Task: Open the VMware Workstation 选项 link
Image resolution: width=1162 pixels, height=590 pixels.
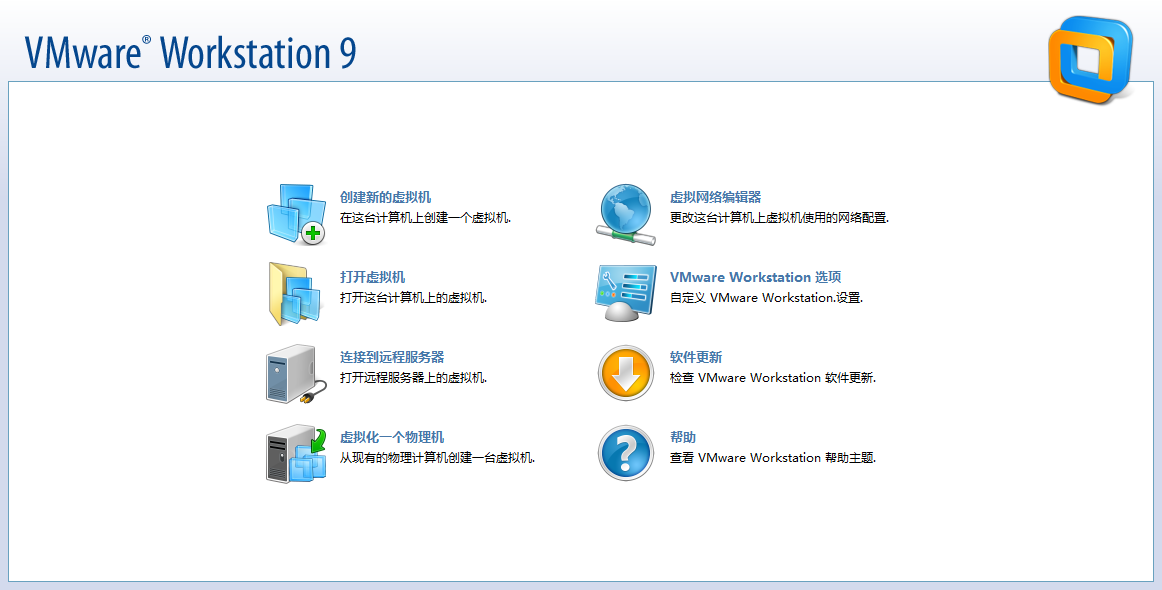Action: point(755,277)
